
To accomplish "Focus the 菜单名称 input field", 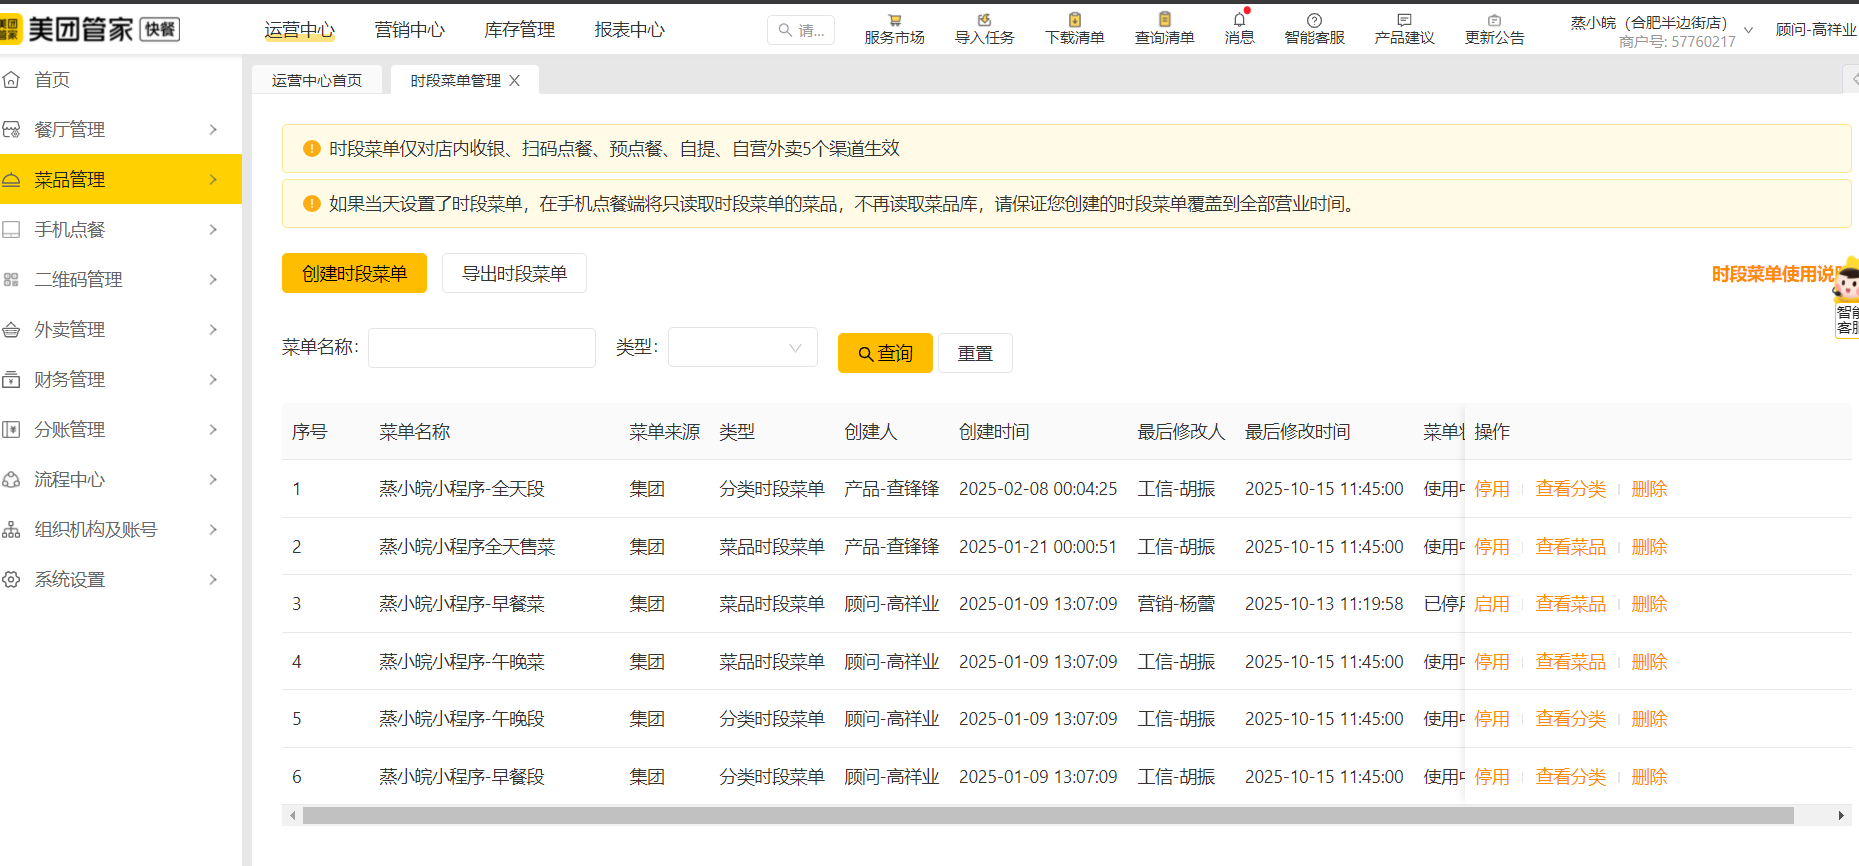I will pyautogui.click(x=482, y=348).
